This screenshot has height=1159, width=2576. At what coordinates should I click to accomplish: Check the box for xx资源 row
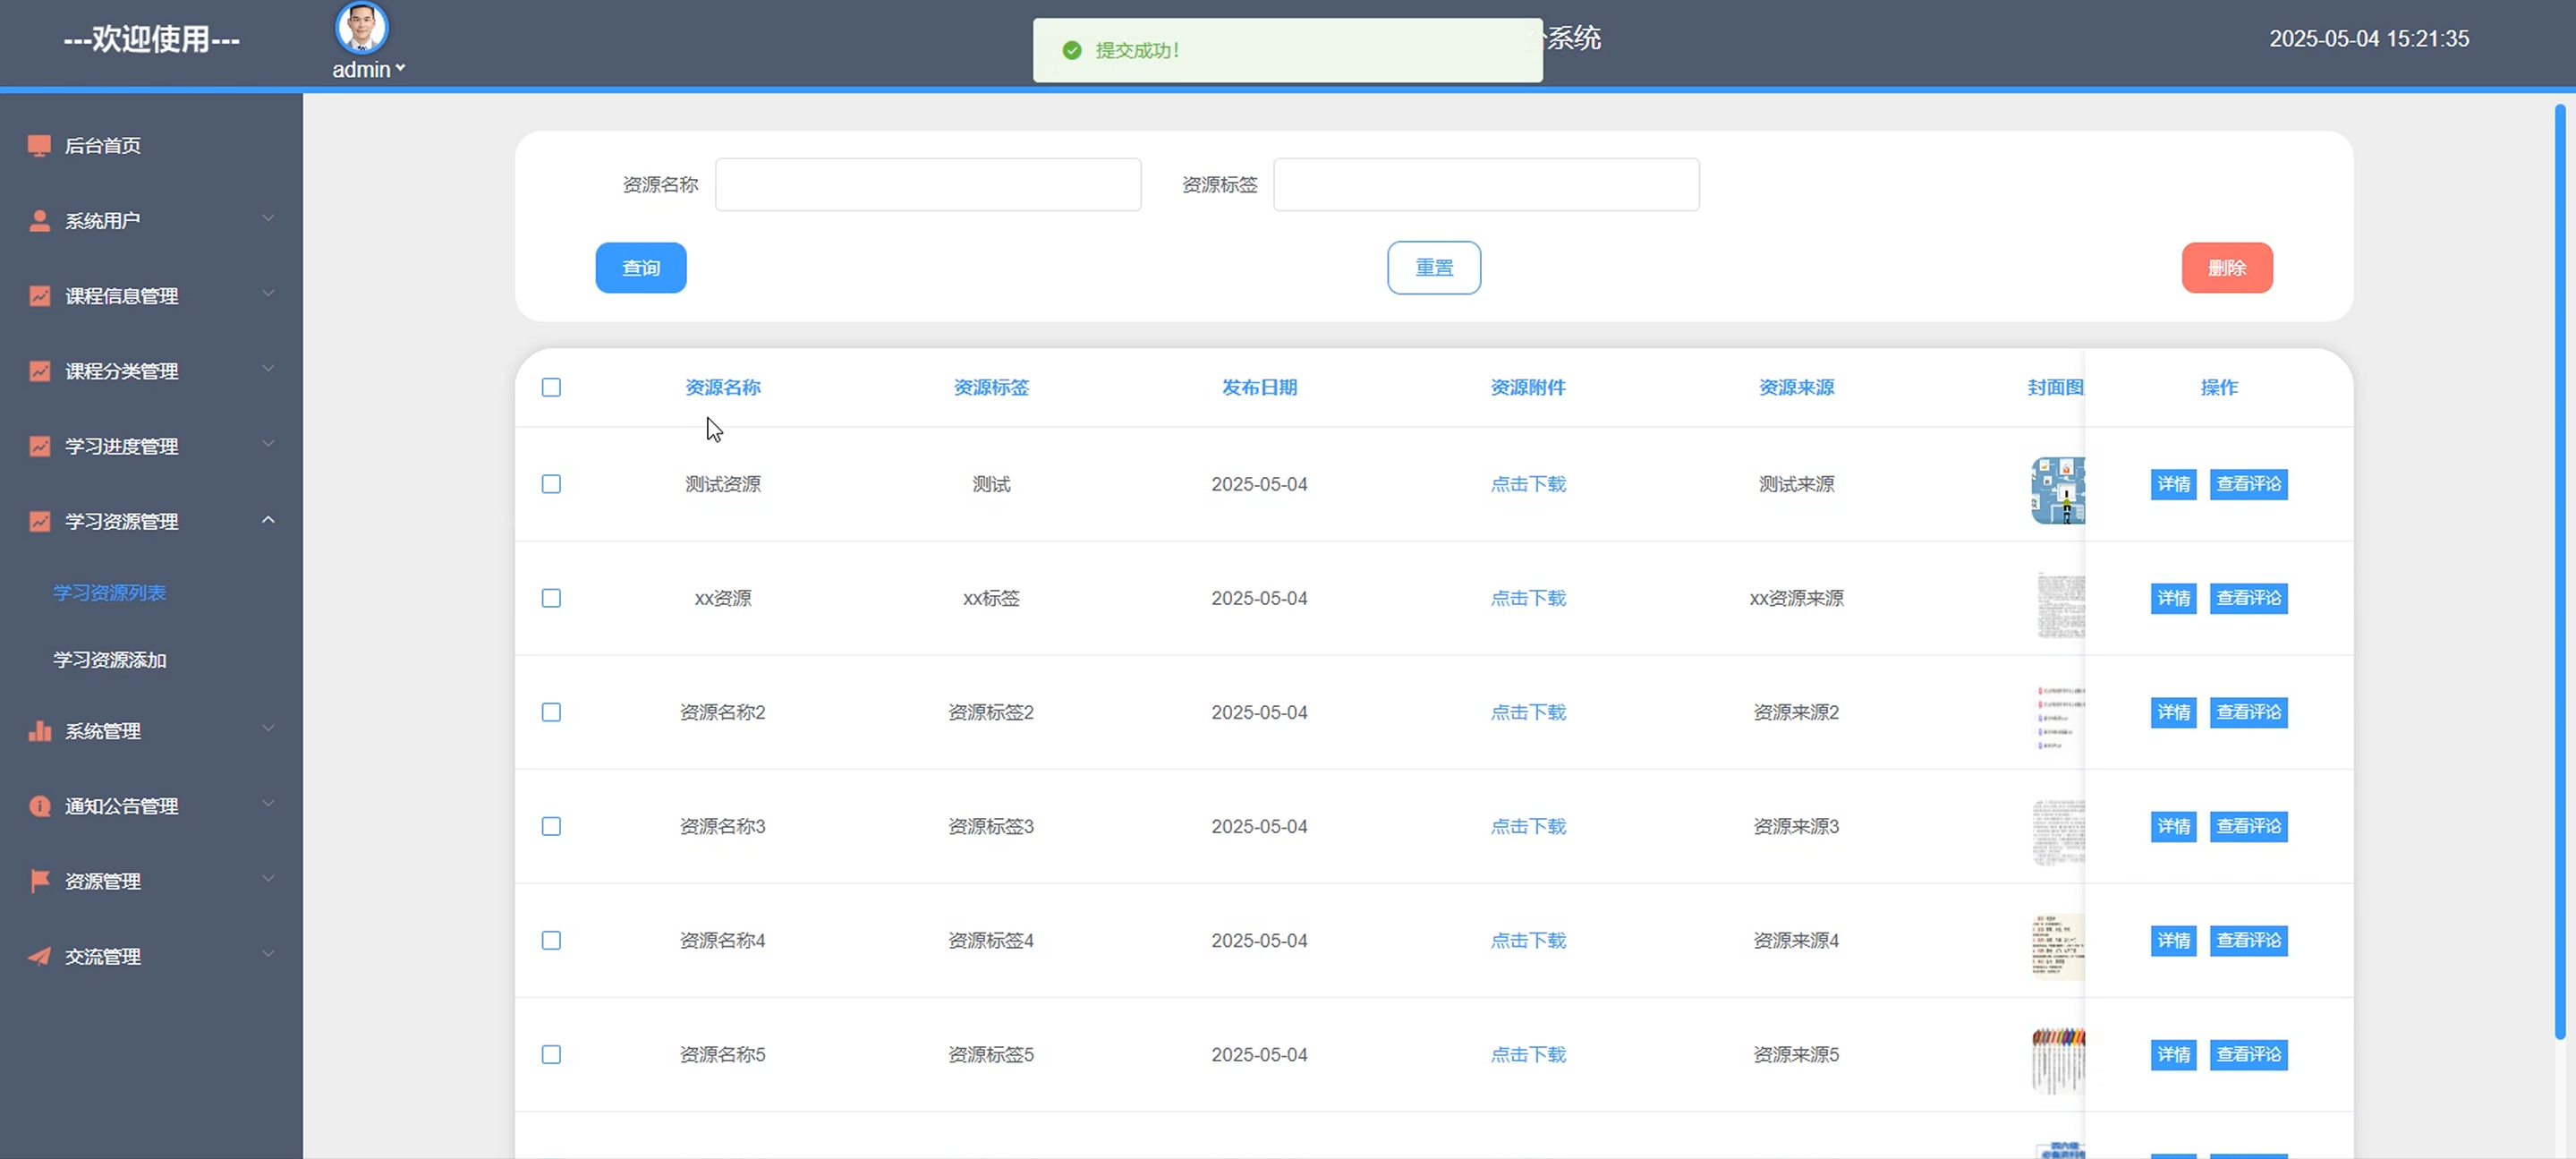pos(551,598)
